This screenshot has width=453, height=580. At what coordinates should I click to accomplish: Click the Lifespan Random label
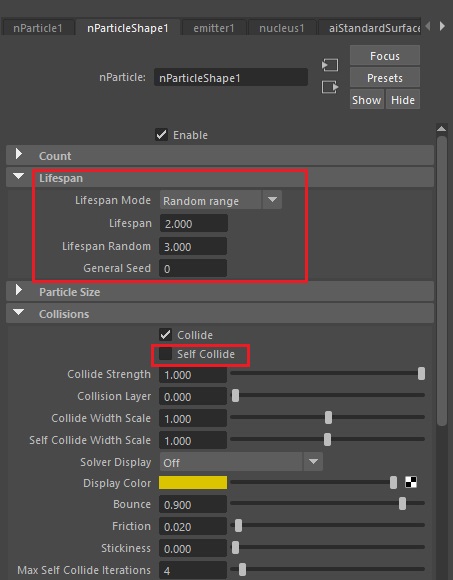[107, 246]
